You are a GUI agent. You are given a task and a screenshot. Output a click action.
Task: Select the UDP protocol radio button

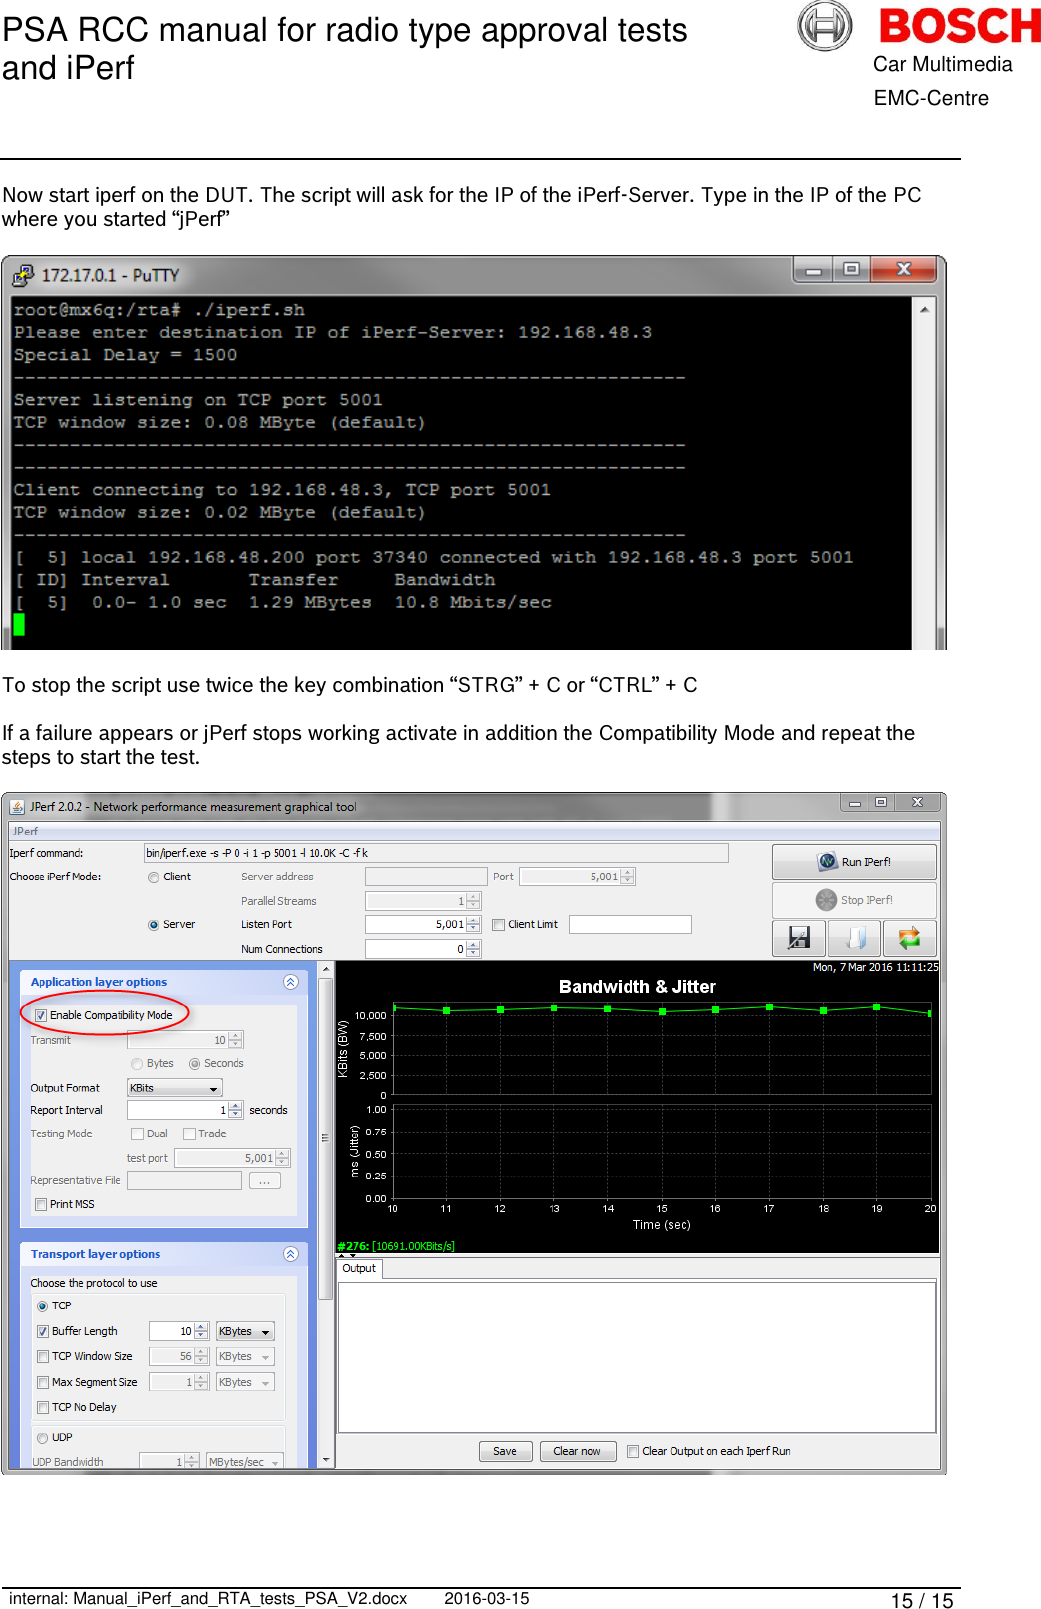[x=43, y=1438]
